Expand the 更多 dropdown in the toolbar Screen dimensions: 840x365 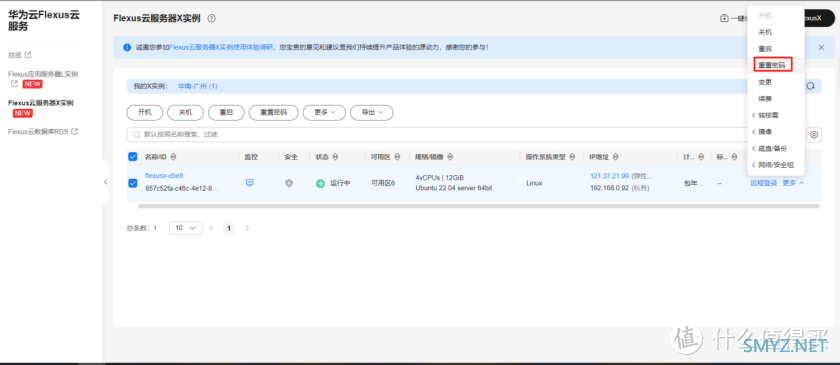324,113
